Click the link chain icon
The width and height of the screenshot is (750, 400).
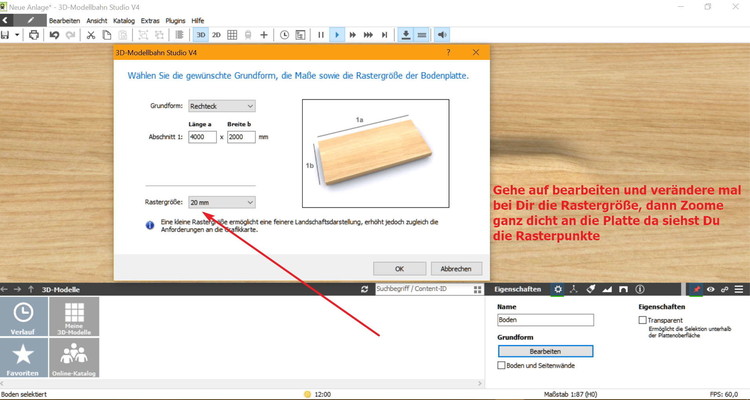725,289
